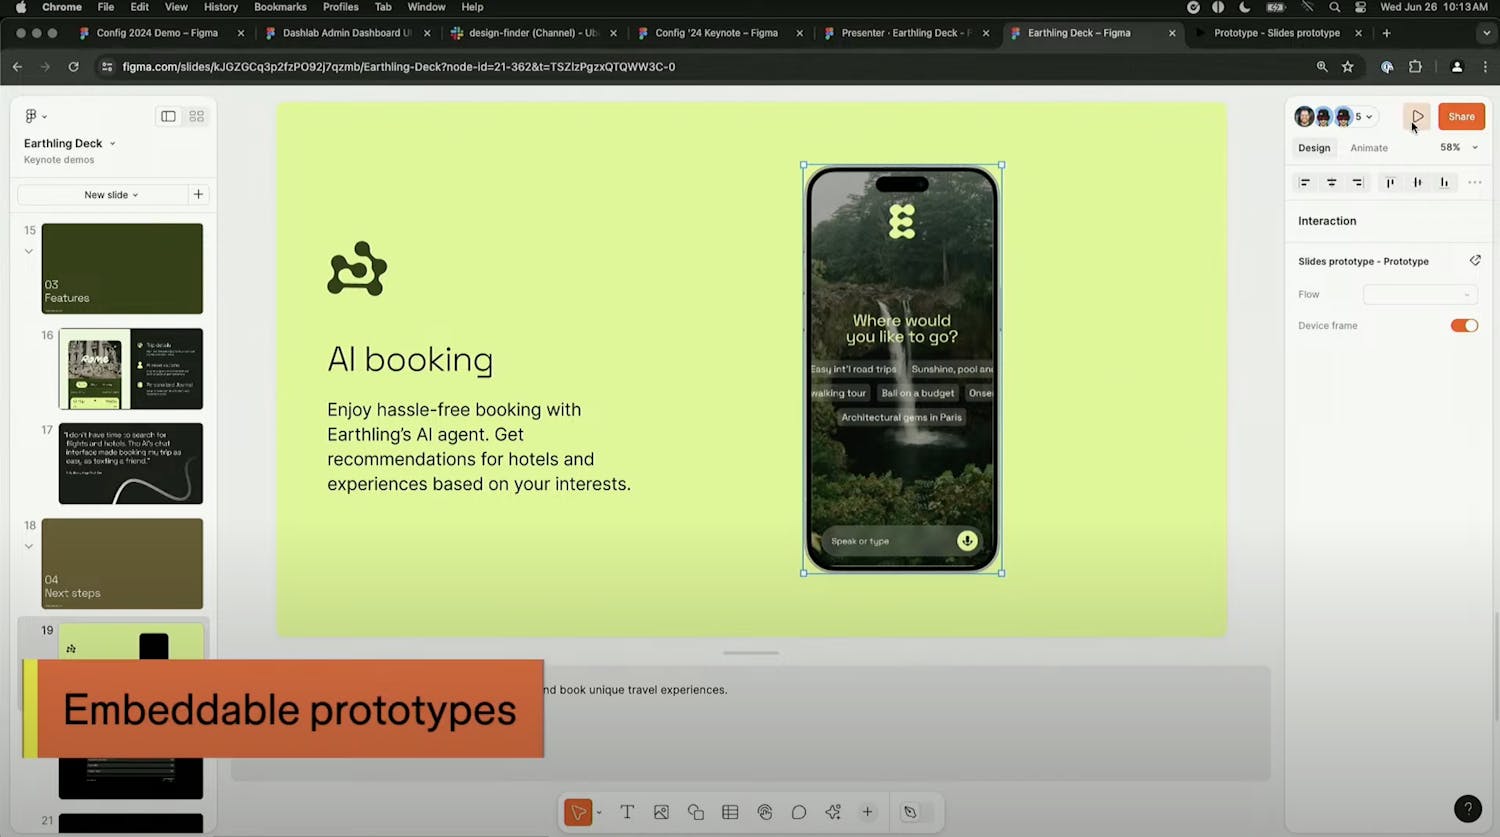Select the Shapes tool

(696, 812)
